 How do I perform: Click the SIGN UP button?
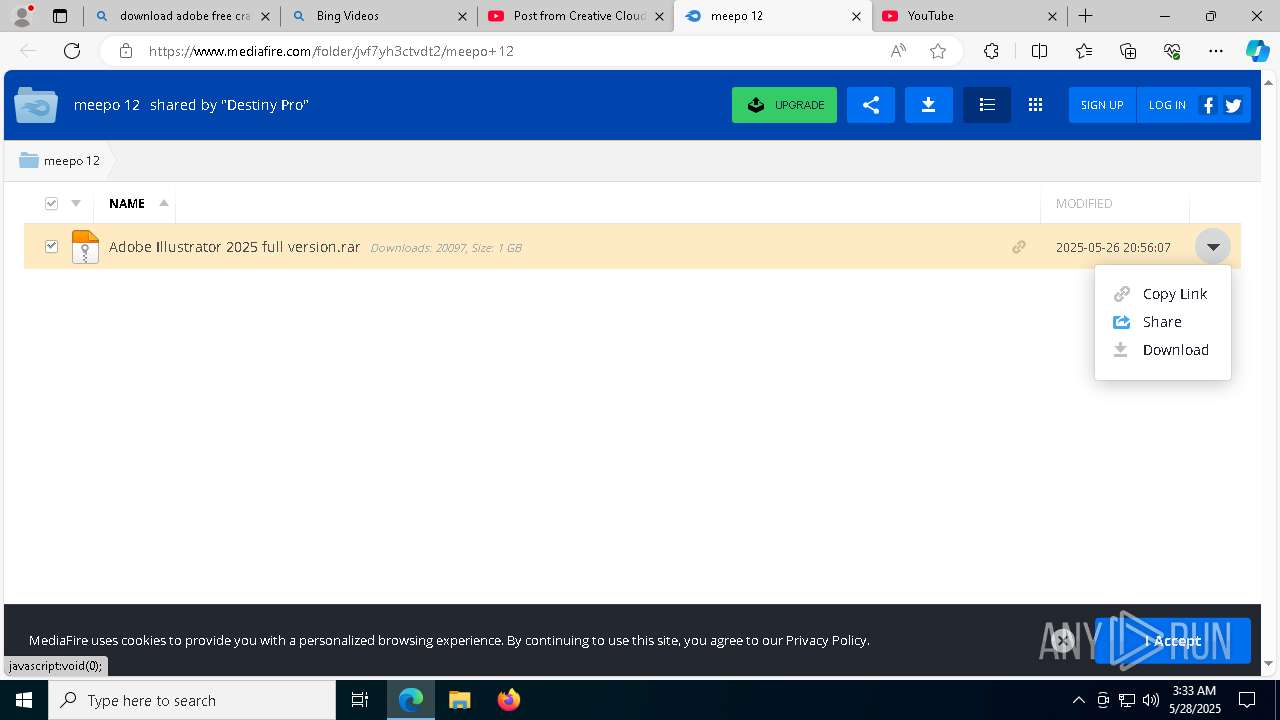coord(1102,105)
